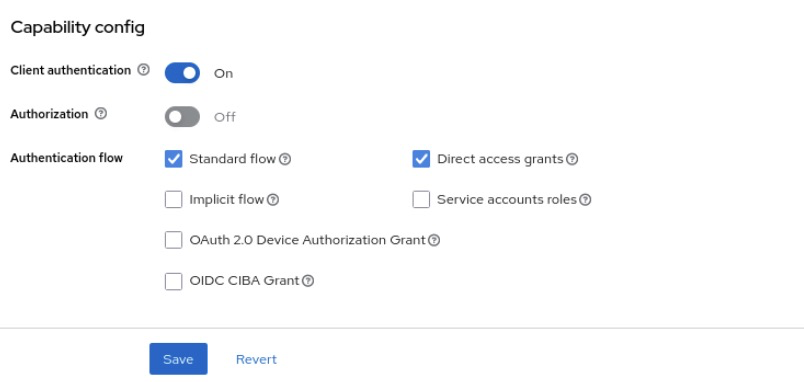This screenshot has height=382, width=804.
Task: Tick the OAuth 2.0 Device Authorization Grant checkbox
Action: pos(173,240)
